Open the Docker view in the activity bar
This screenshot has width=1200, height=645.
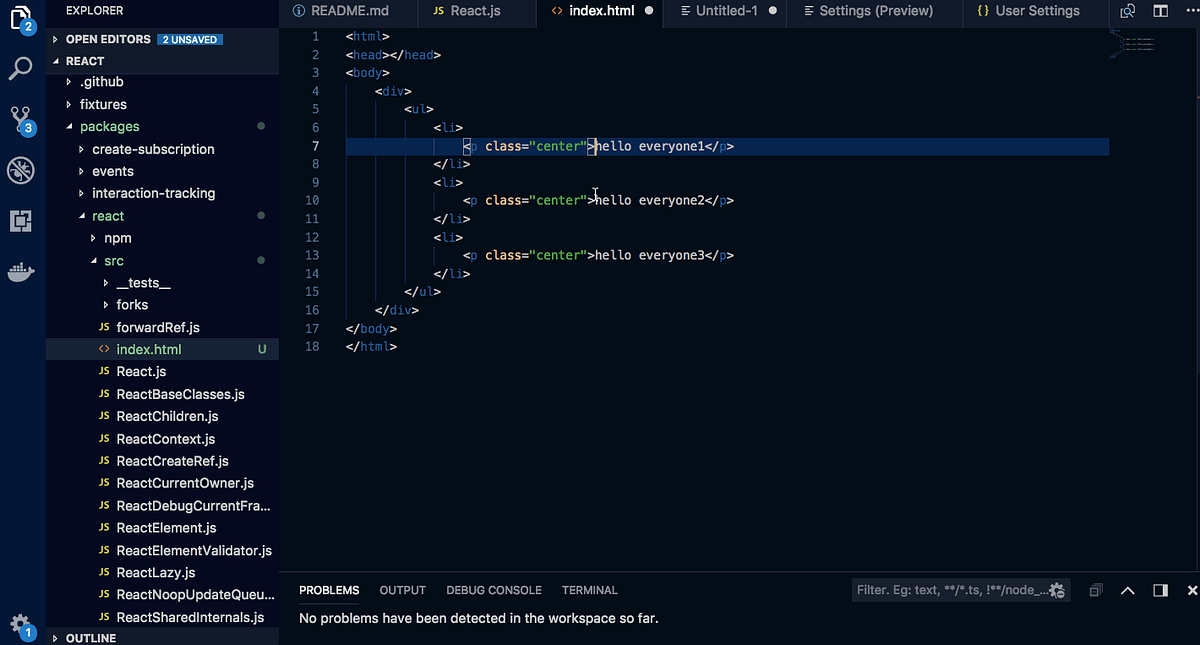[21, 271]
